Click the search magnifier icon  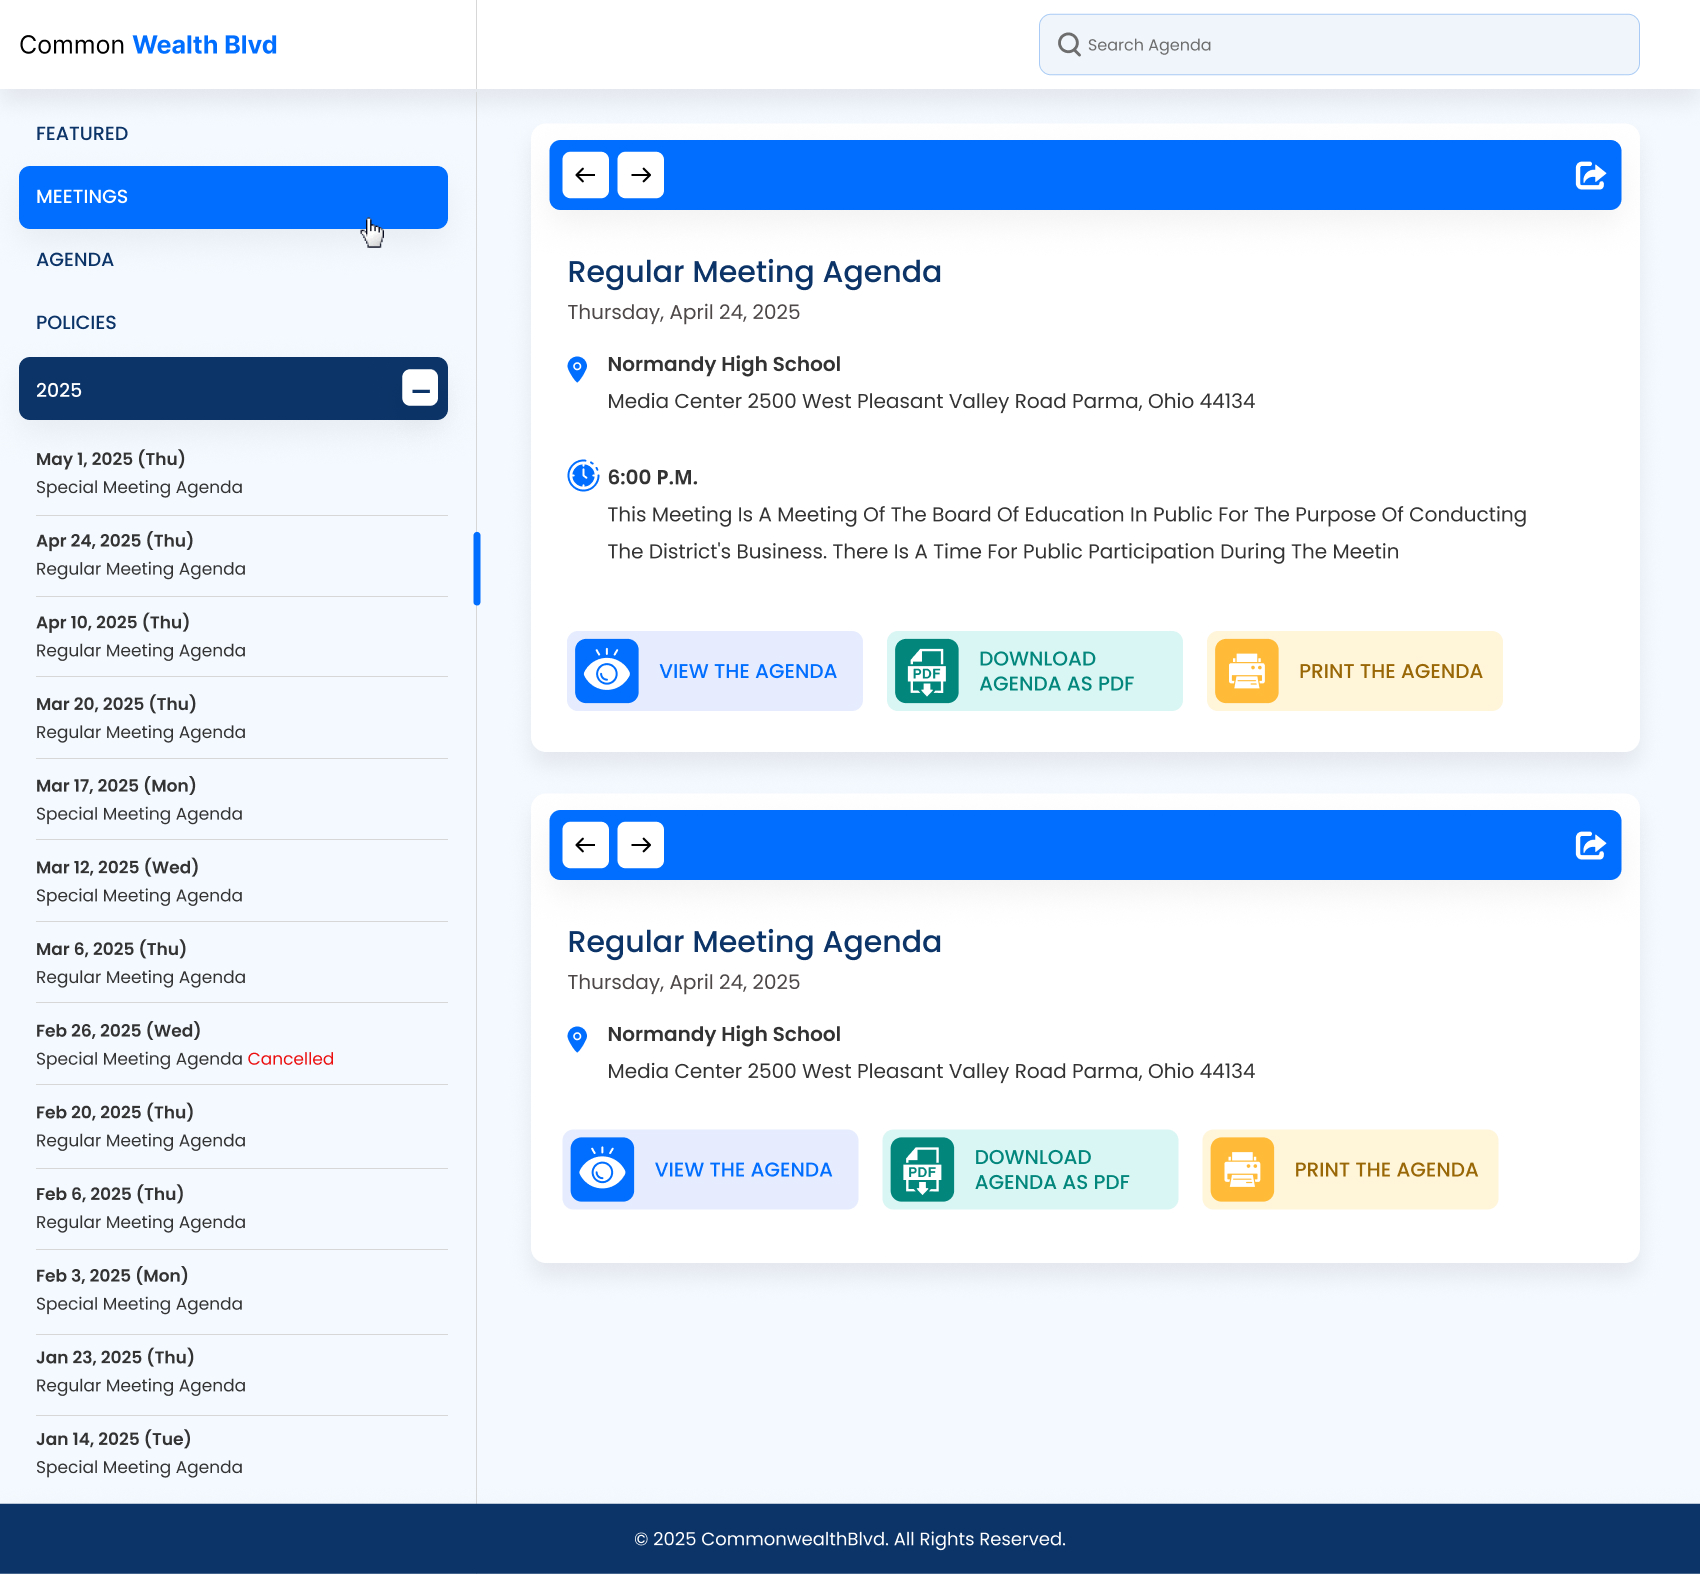pos(1069,45)
